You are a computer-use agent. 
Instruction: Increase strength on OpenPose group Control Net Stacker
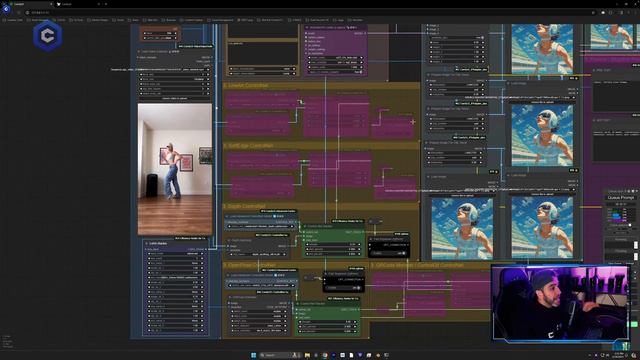pyautogui.click(x=355, y=322)
